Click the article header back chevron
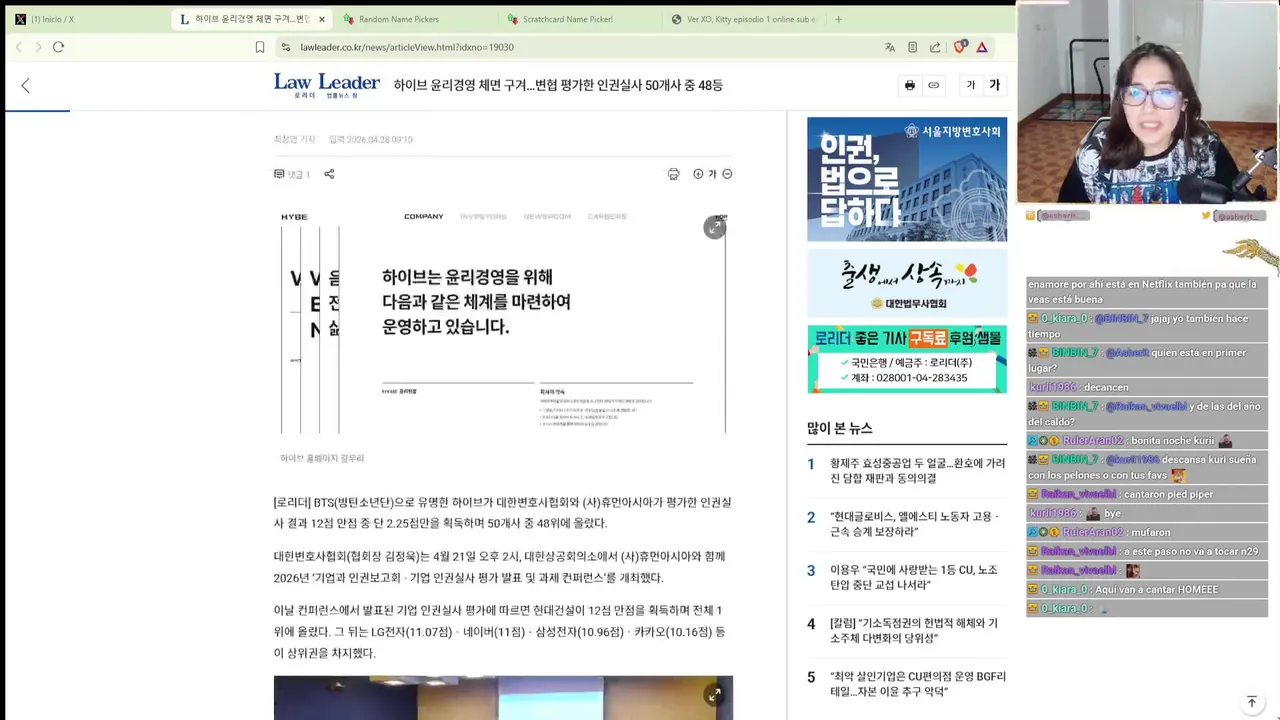Image resolution: width=1280 pixels, height=720 pixels. (x=25, y=86)
